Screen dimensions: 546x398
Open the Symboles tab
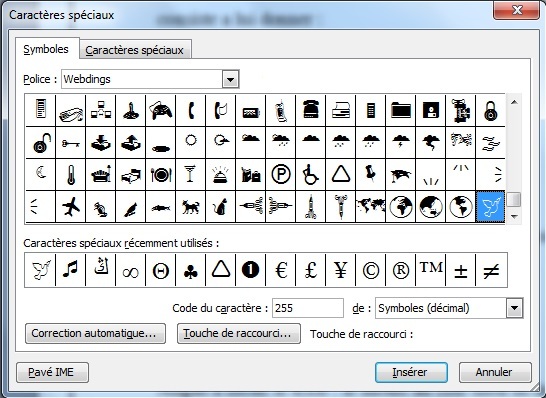tap(46, 49)
